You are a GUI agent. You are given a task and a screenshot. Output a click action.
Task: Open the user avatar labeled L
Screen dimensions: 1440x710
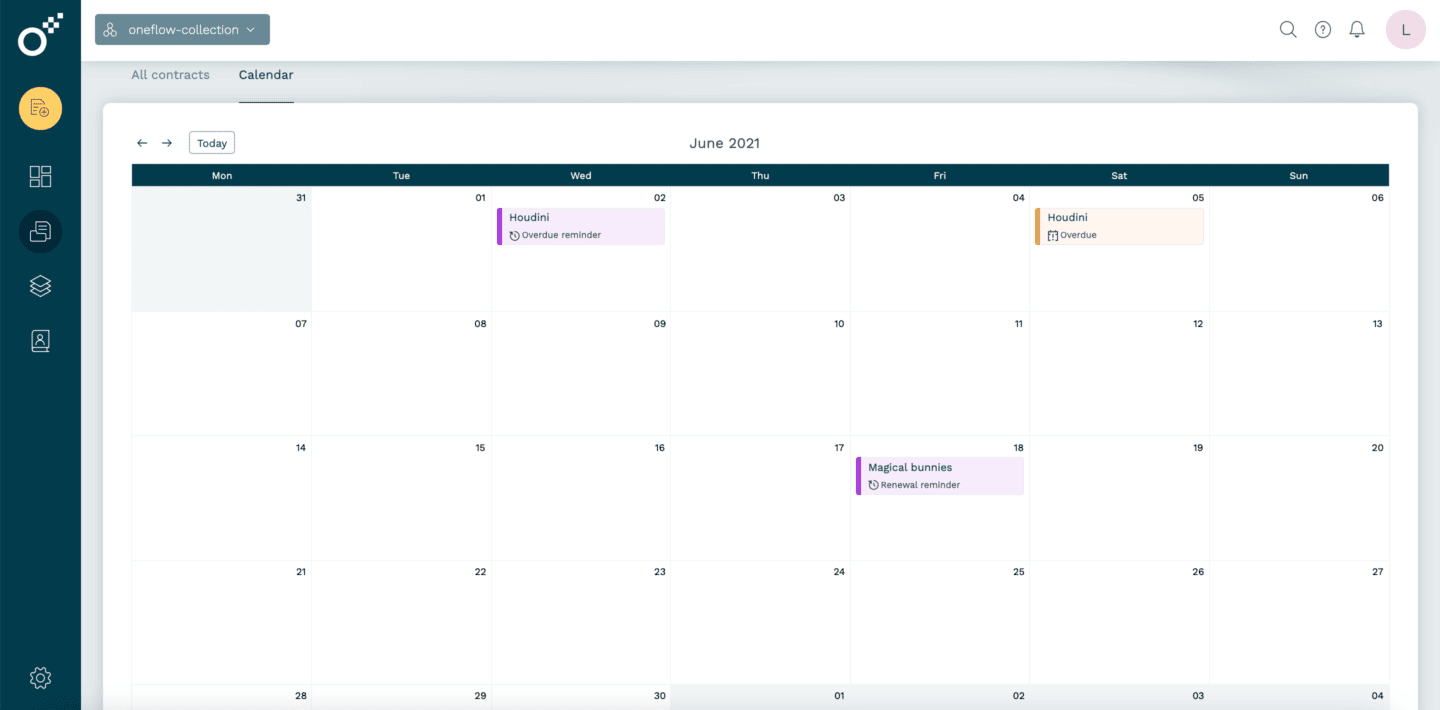[x=1406, y=29]
